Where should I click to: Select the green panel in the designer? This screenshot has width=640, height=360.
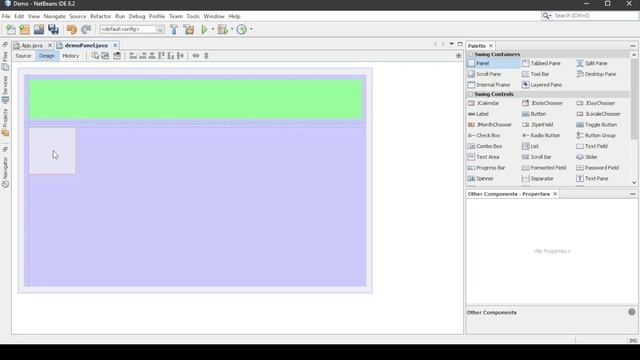(196, 99)
